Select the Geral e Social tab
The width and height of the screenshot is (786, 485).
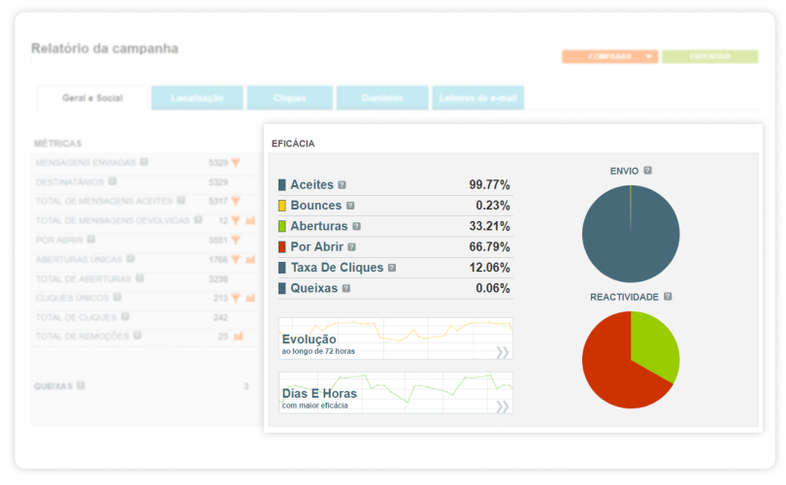click(x=92, y=98)
